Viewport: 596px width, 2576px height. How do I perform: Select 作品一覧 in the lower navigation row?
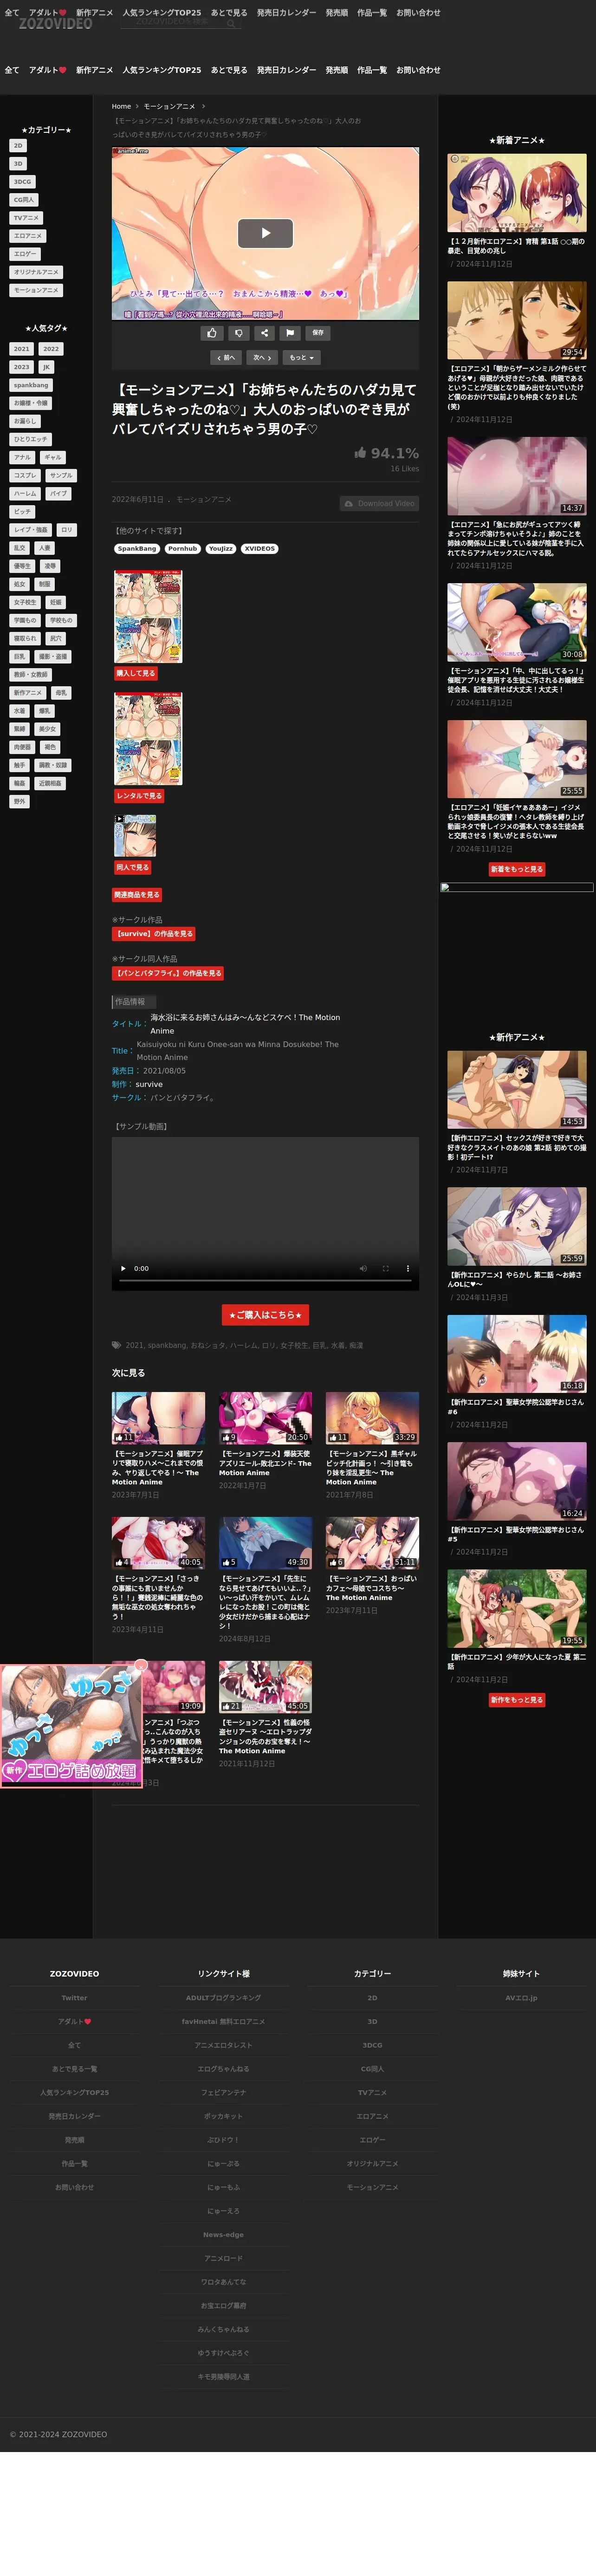coord(372,70)
